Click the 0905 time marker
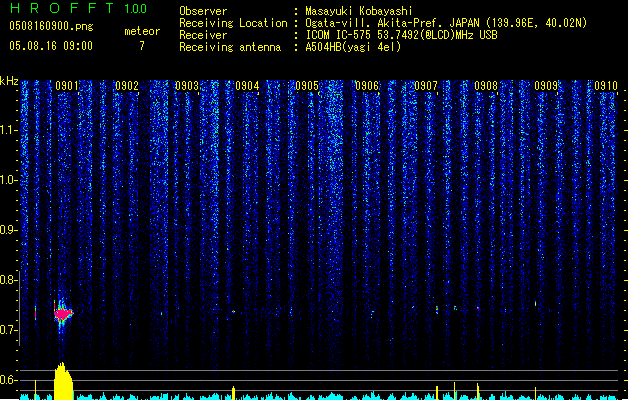 point(307,86)
